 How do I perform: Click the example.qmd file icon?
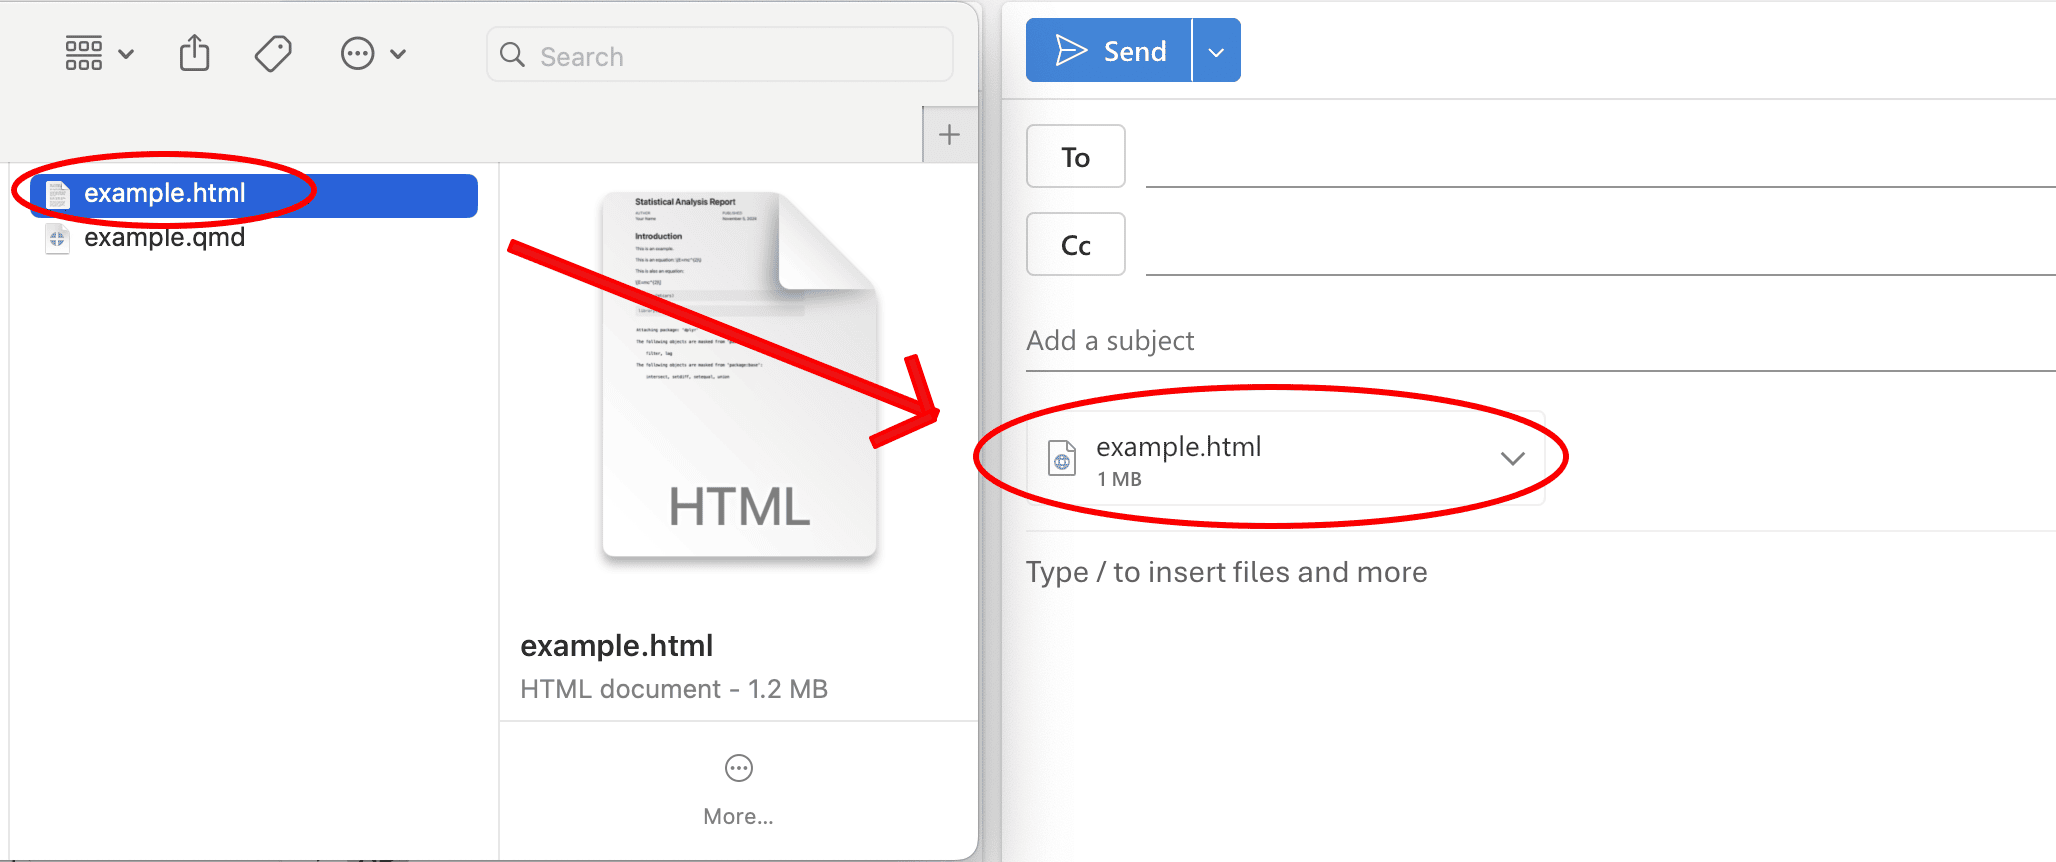pyautogui.click(x=57, y=238)
